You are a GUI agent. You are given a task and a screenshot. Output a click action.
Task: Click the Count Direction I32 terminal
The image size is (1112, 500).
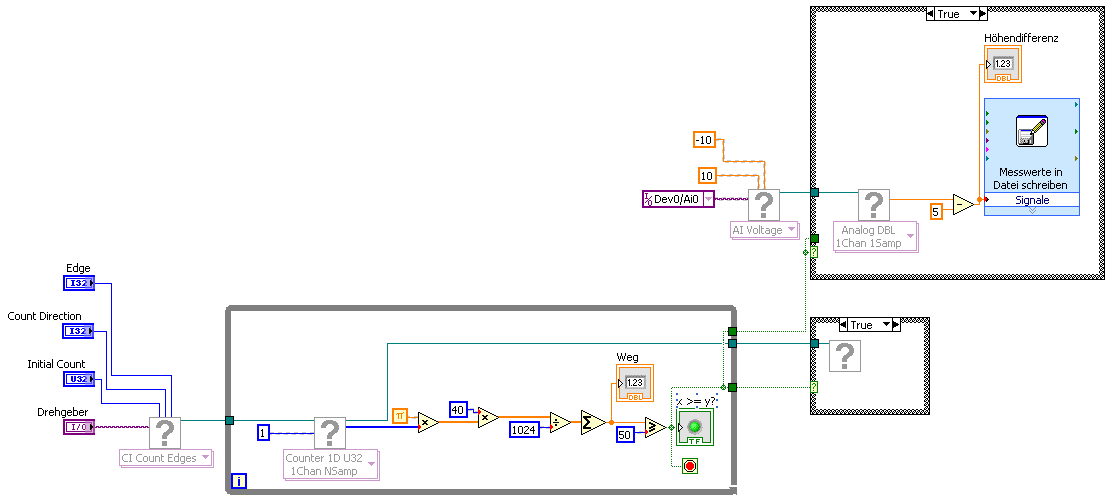click(x=78, y=331)
